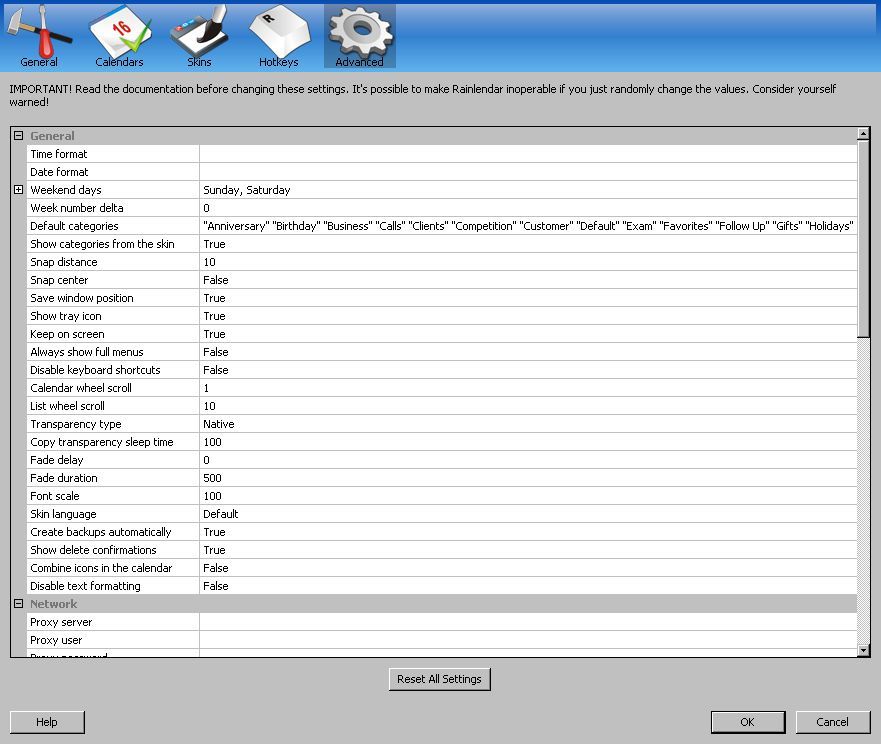Screen dimensions: 881x744
Task: Open the General settings hammer icon
Action: click(x=39, y=35)
